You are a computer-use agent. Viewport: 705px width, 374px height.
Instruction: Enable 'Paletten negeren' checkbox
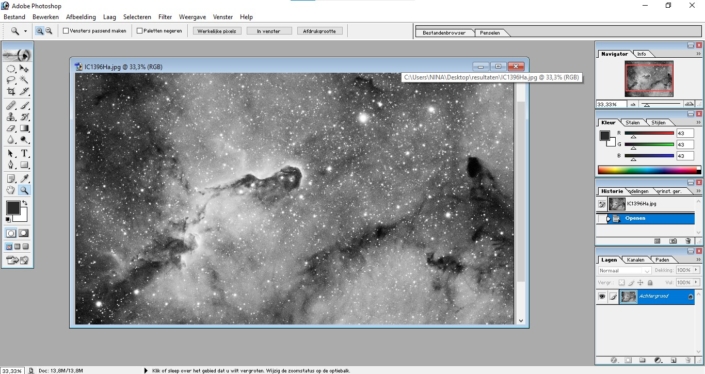click(x=139, y=31)
